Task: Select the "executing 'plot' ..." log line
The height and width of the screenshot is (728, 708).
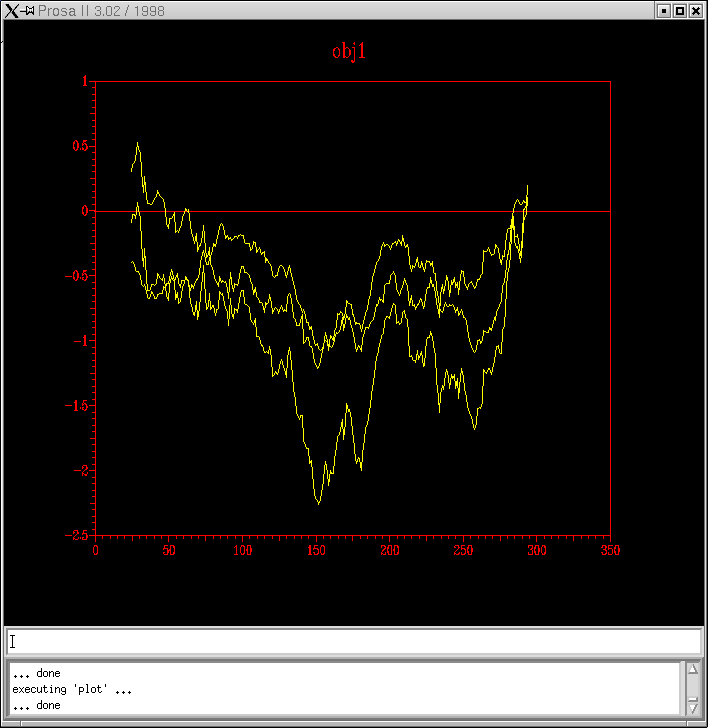Action: pyautogui.click(x=72, y=689)
